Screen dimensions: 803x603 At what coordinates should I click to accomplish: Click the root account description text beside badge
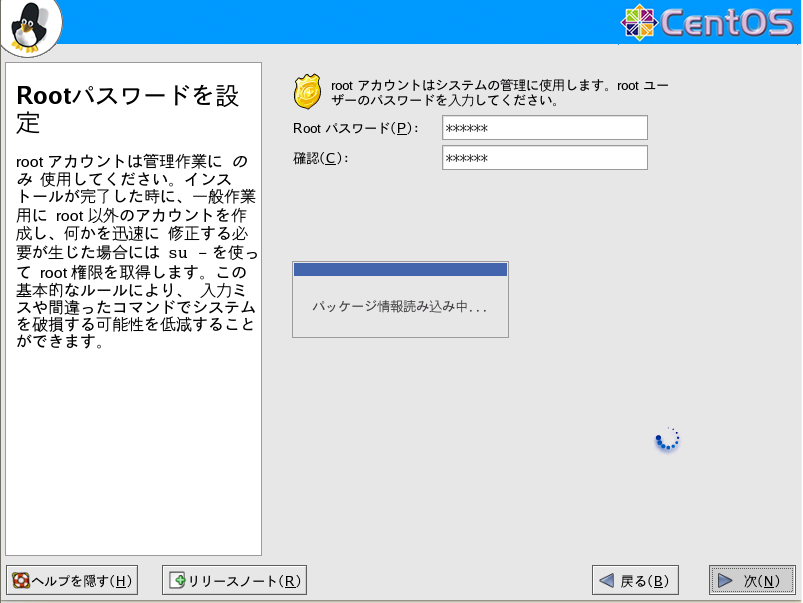500,93
